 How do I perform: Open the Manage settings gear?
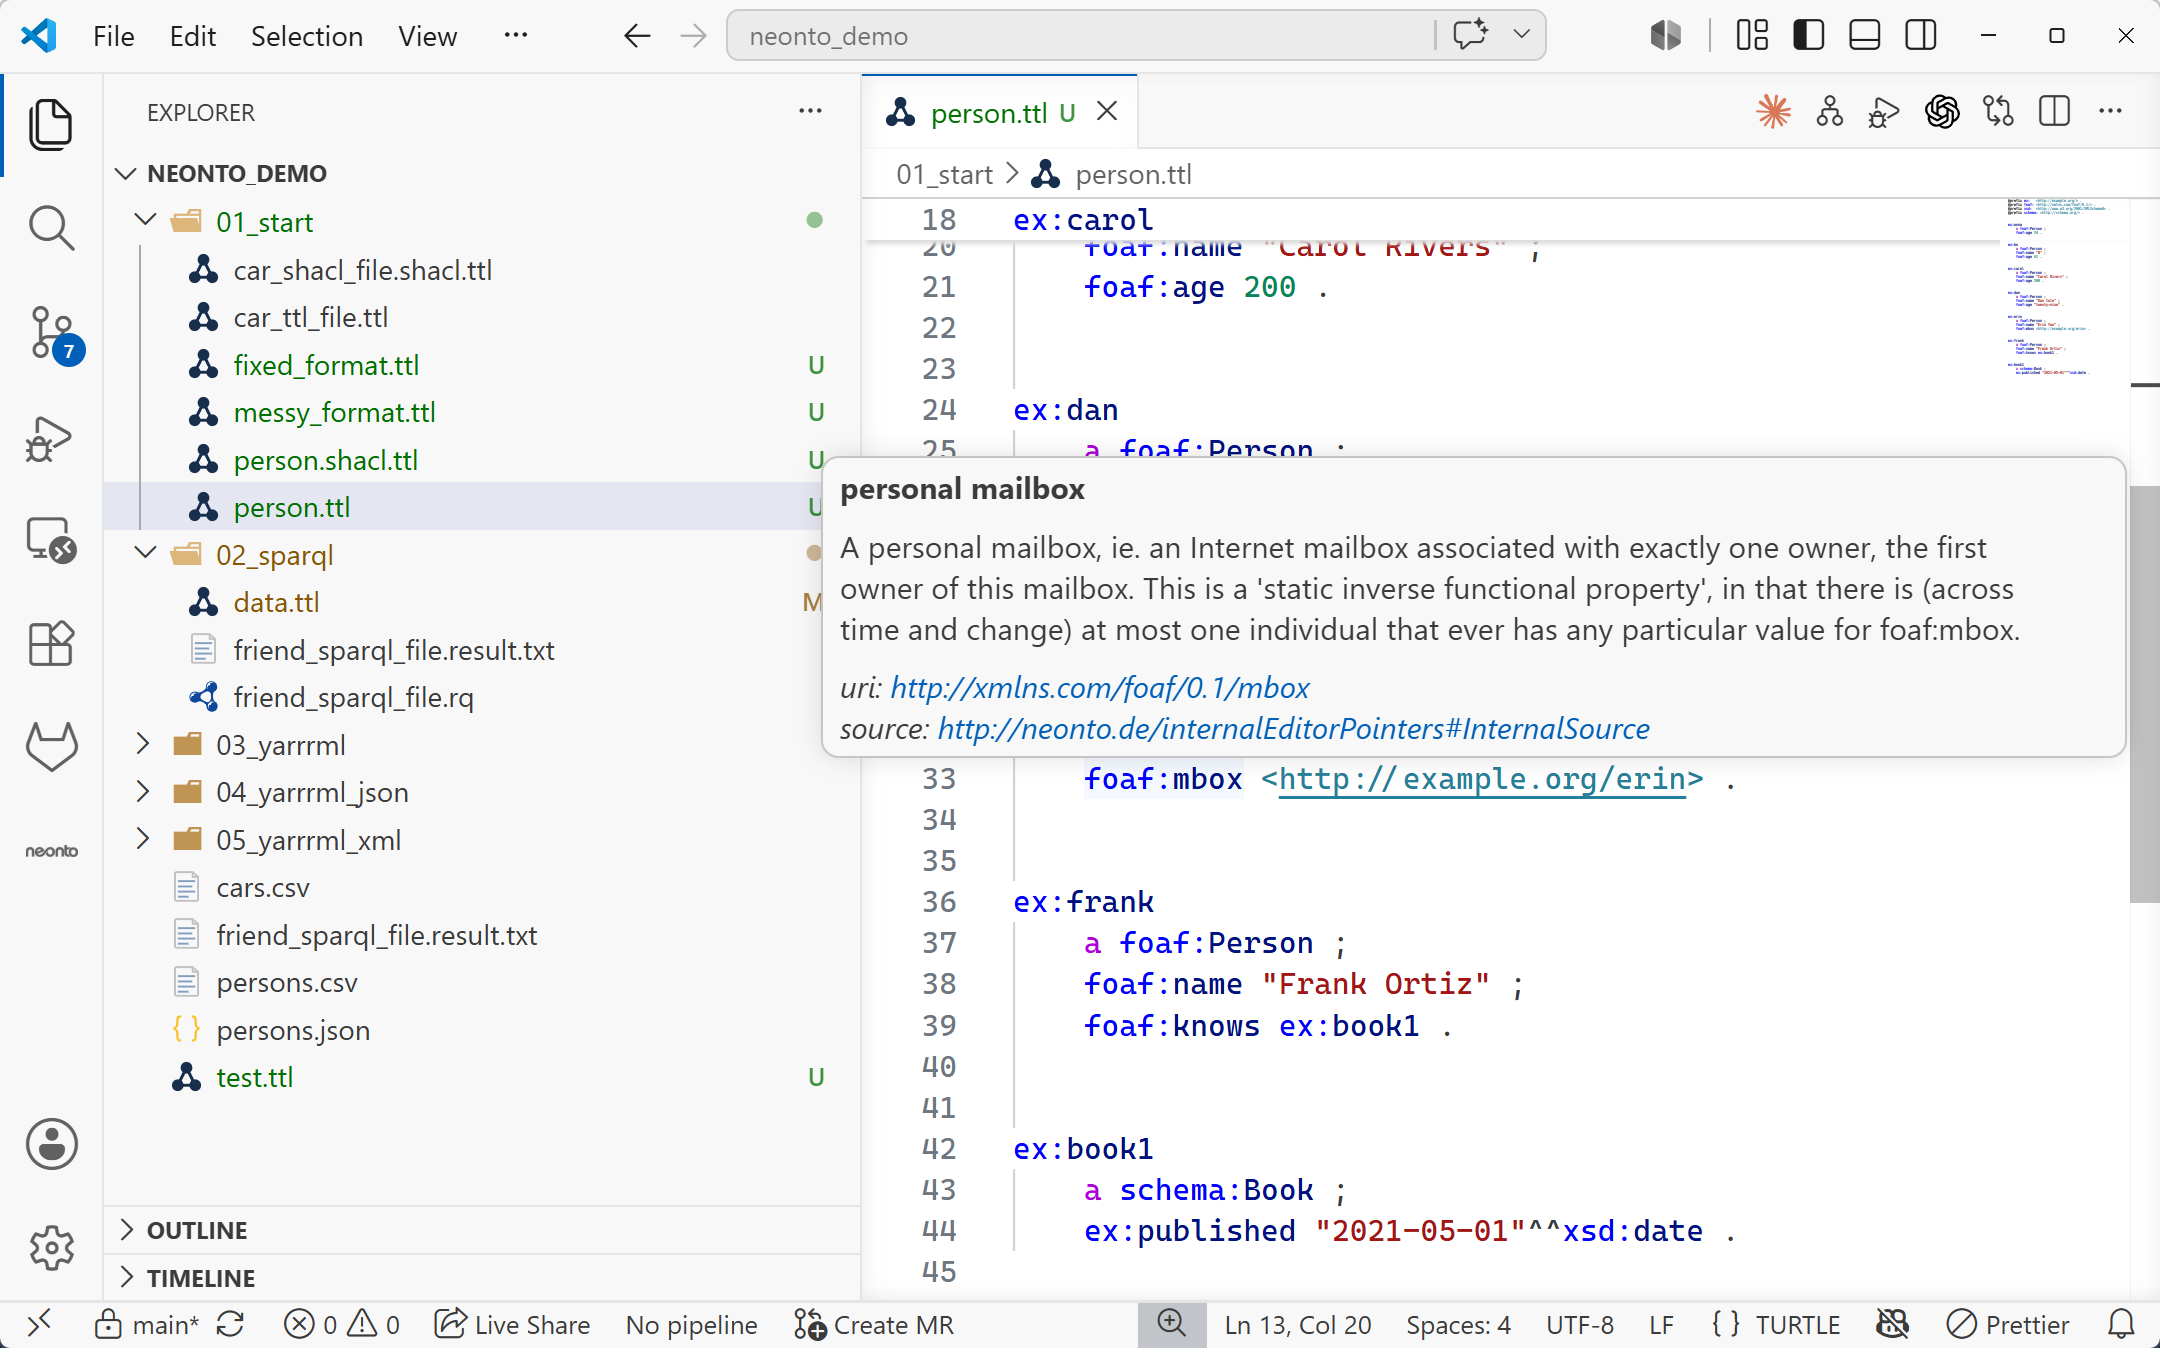pos(51,1247)
